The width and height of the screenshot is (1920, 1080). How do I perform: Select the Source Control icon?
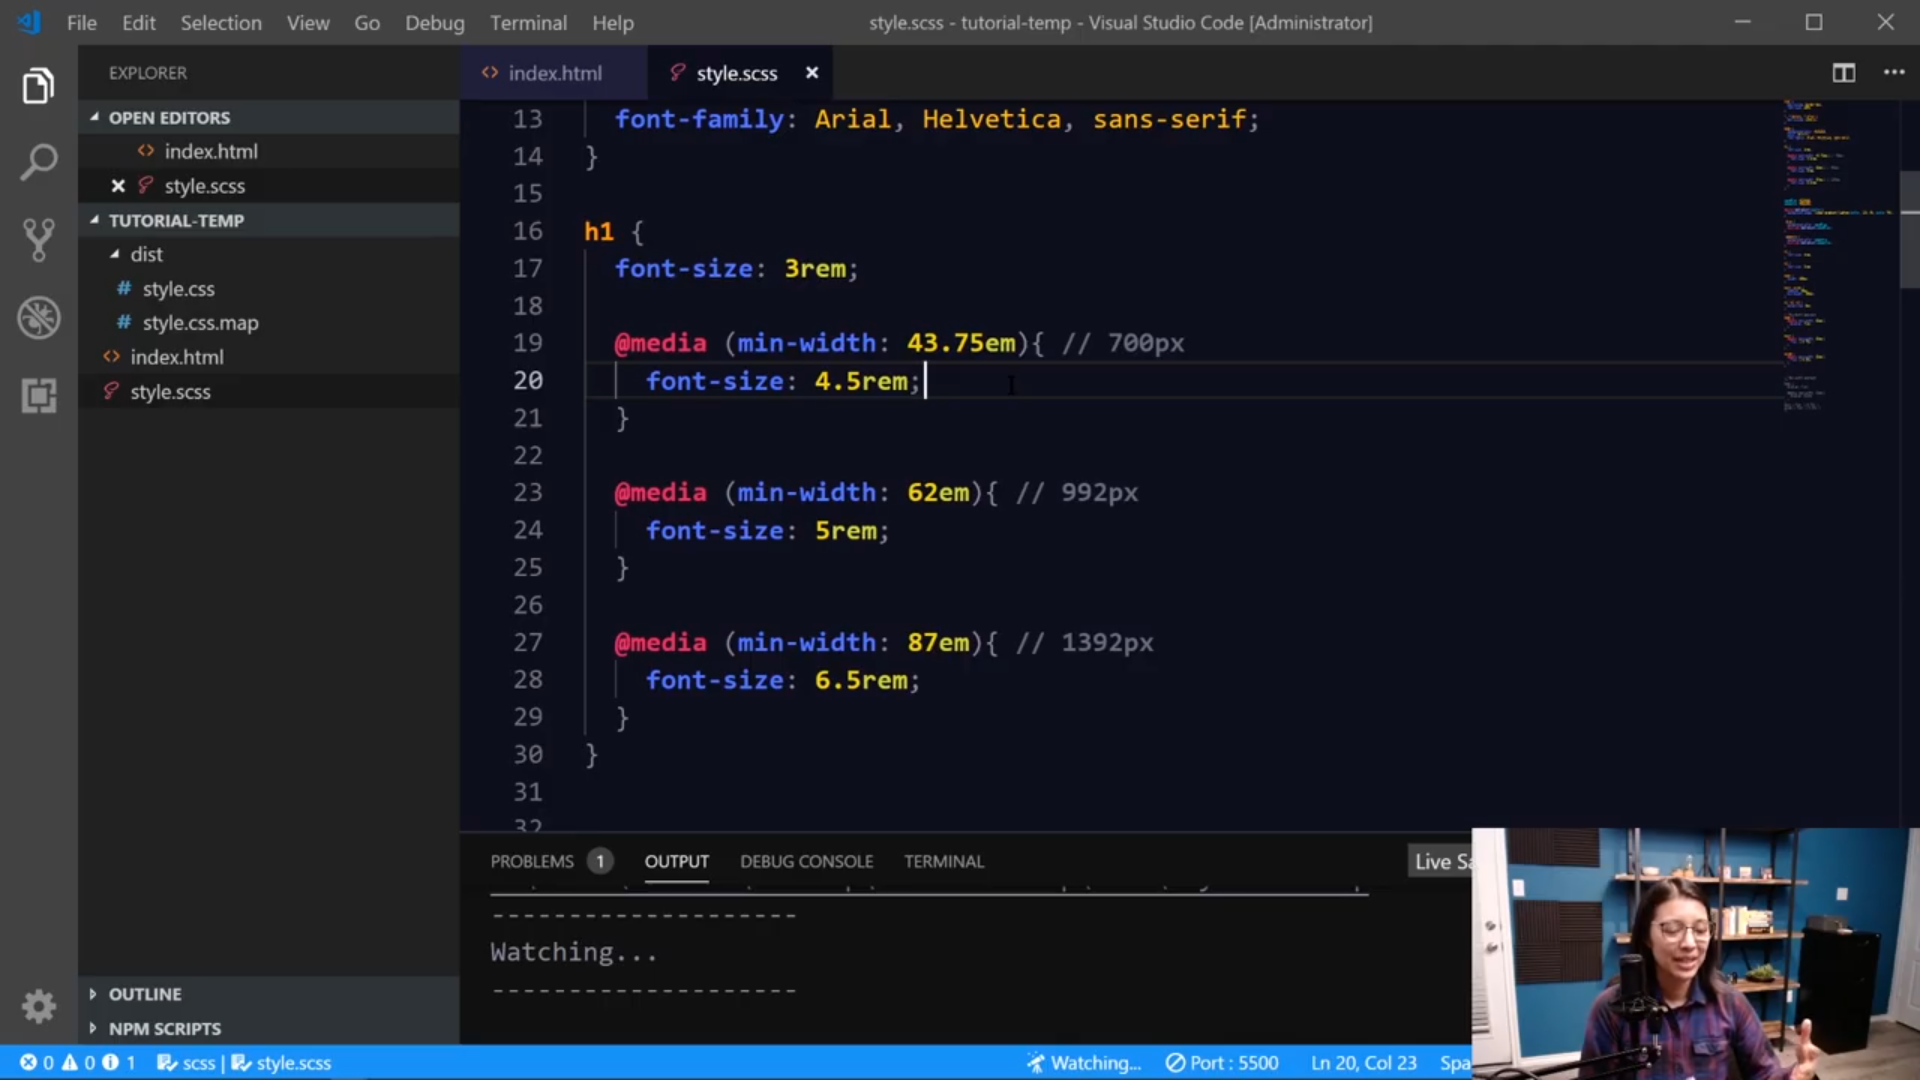click(x=38, y=240)
